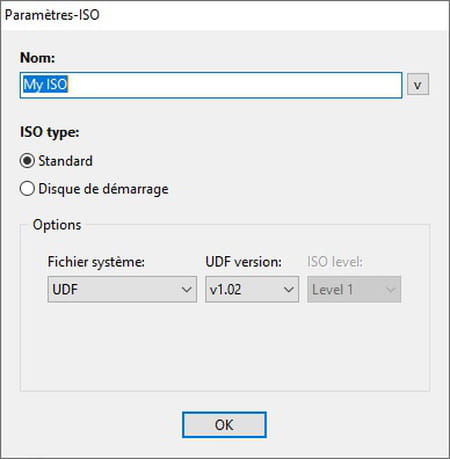The width and height of the screenshot is (450, 459).
Task: Click the "Nom:" field label
Action: point(37,58)
